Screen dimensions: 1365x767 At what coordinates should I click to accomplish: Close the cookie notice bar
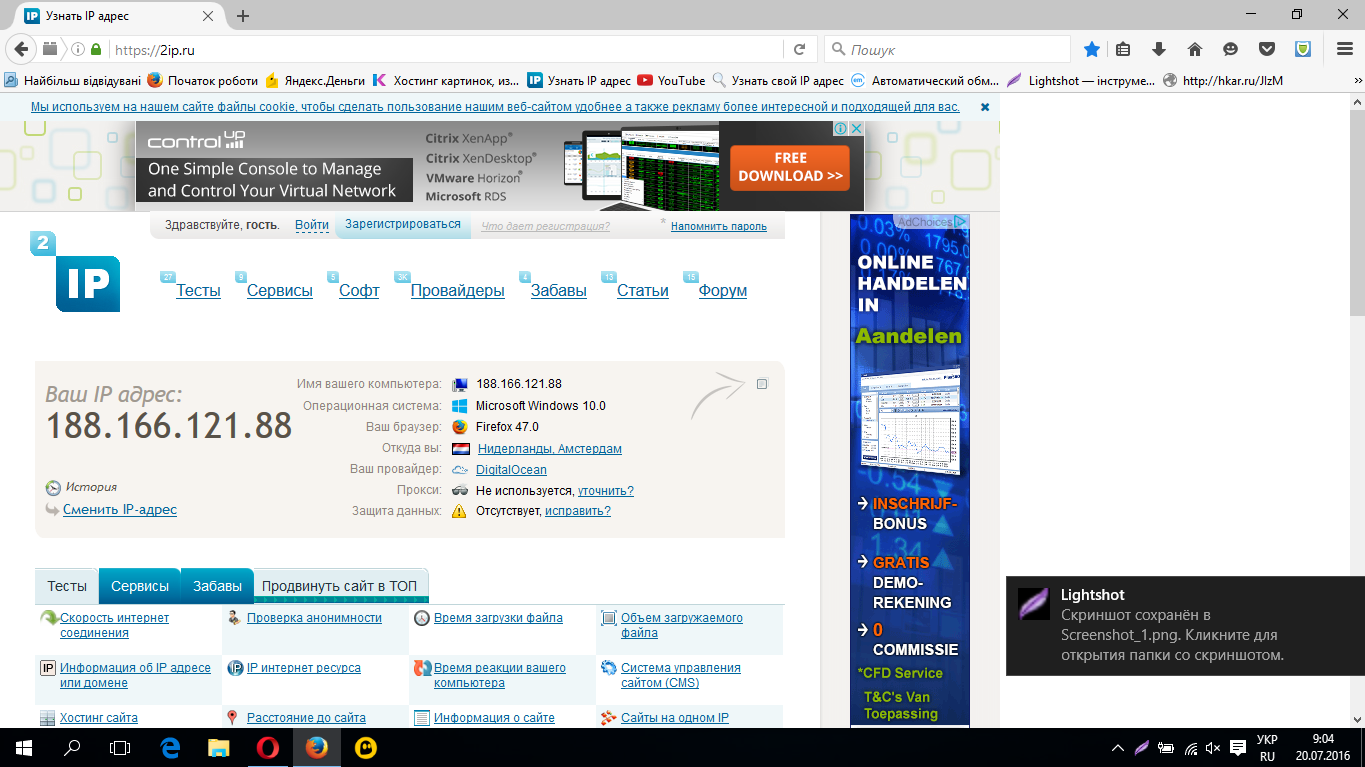click(x=985, y=106)
